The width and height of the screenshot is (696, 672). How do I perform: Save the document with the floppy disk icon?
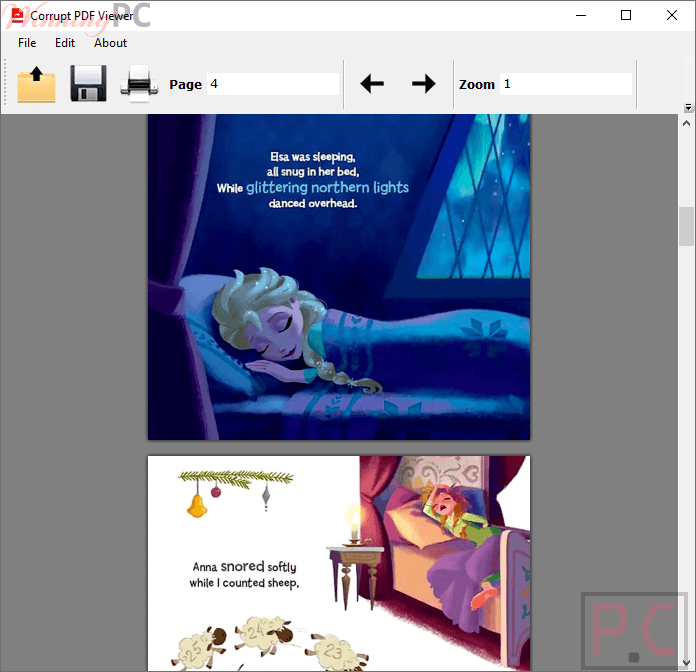pos(88,83)
